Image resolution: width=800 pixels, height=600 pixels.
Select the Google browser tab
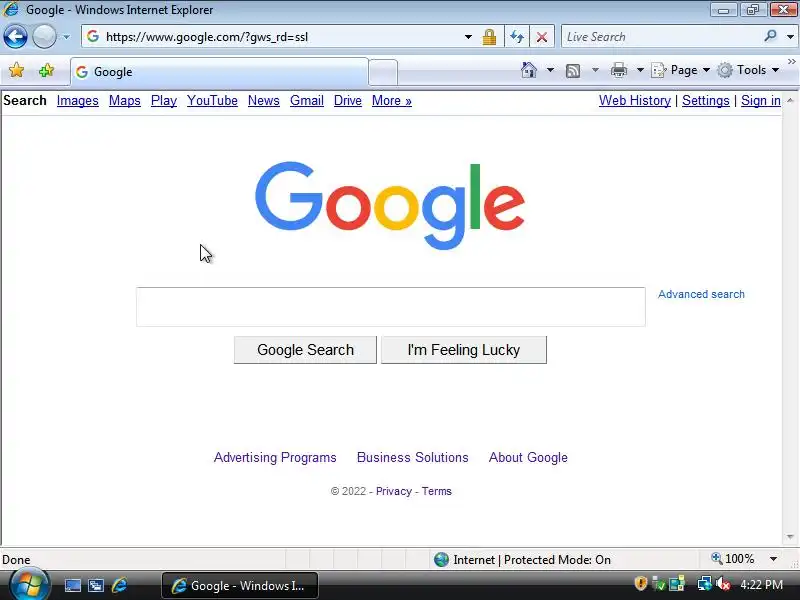pos(219,72)
